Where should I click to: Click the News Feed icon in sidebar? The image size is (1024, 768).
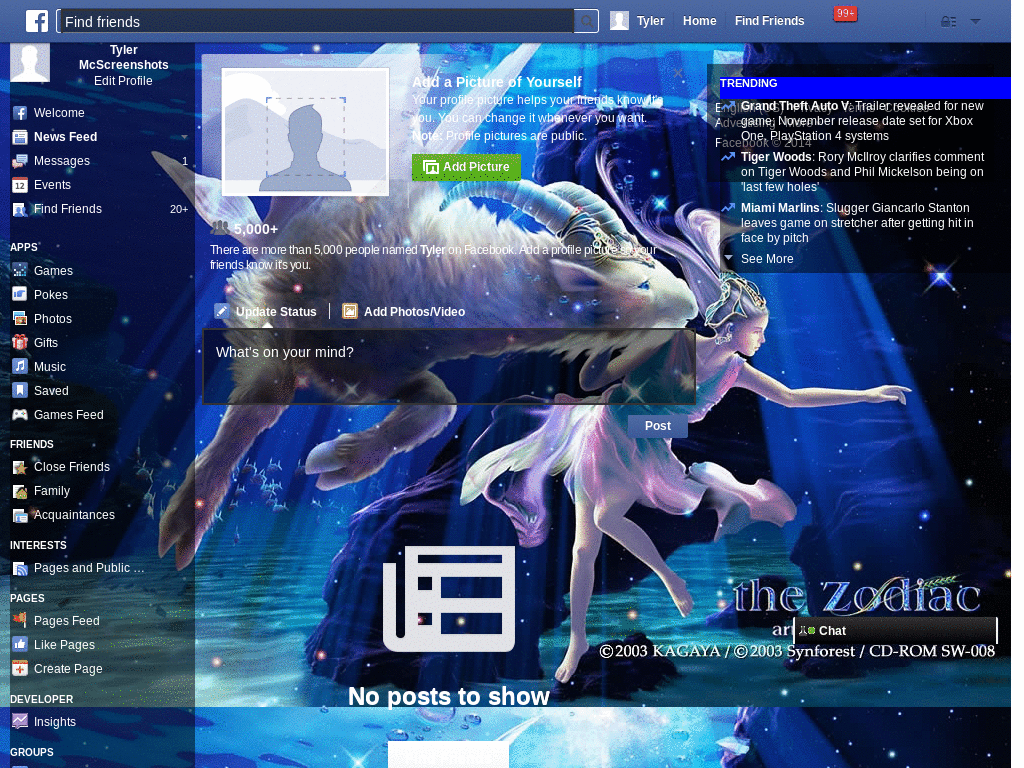[20, 137]
